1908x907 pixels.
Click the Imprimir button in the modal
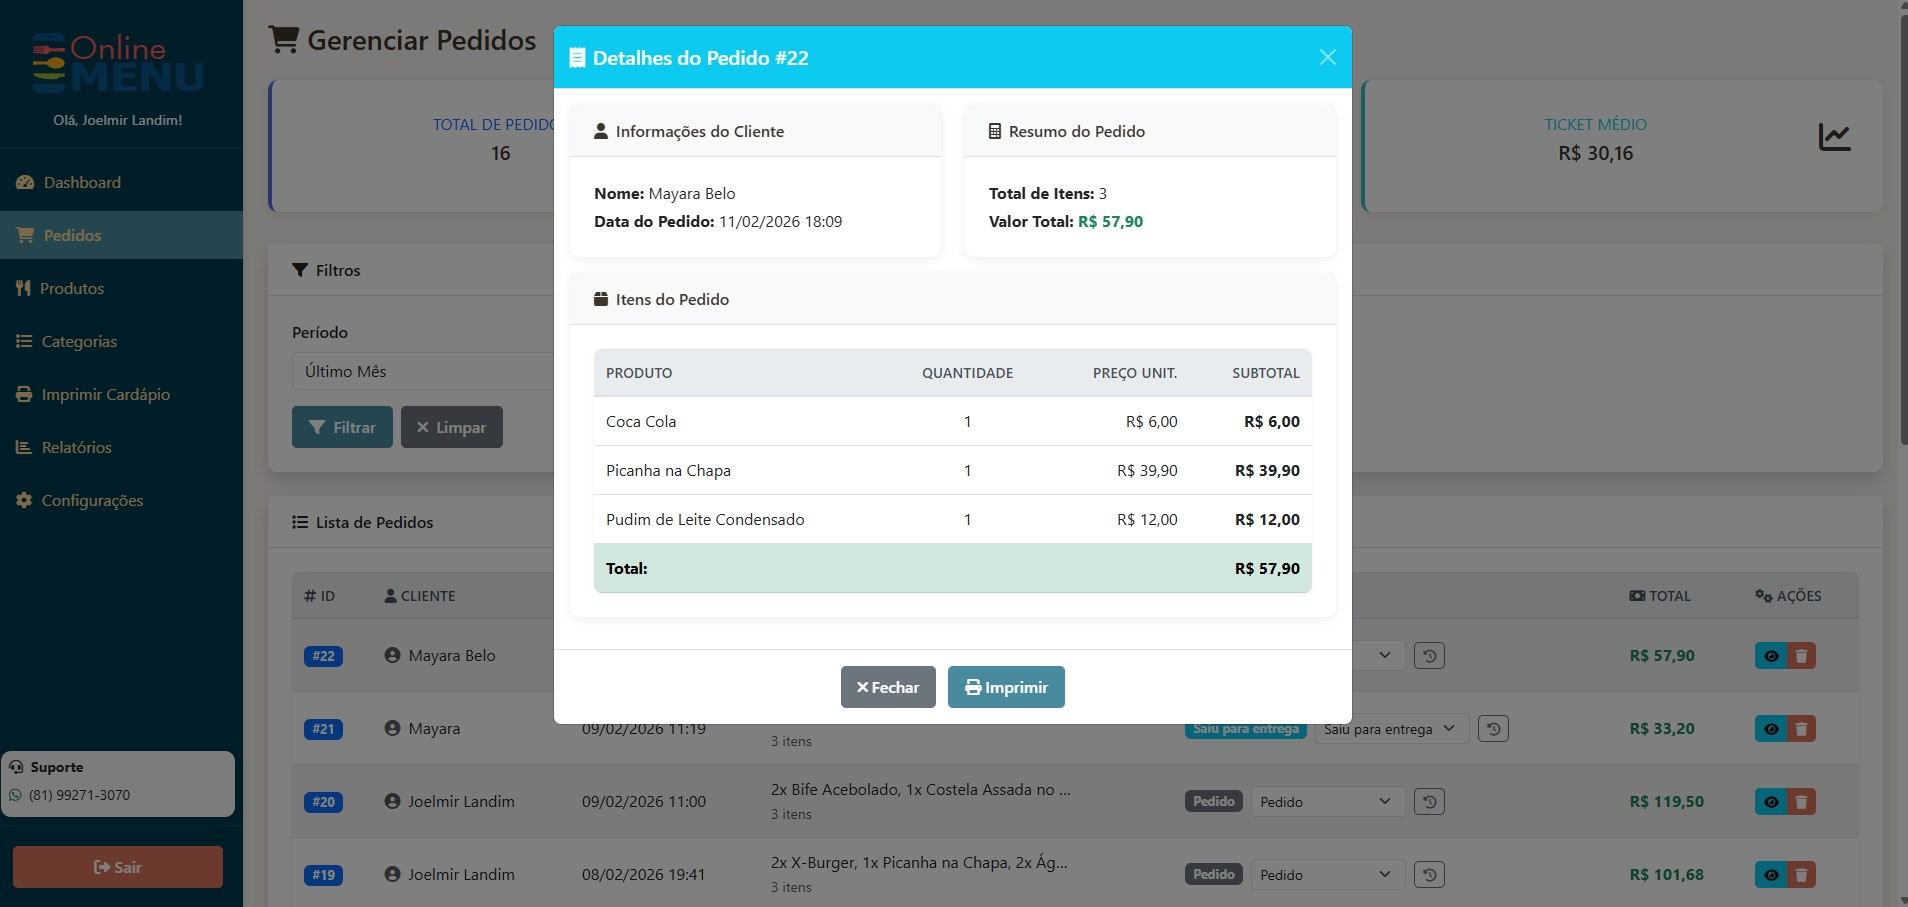point(1005,687)
